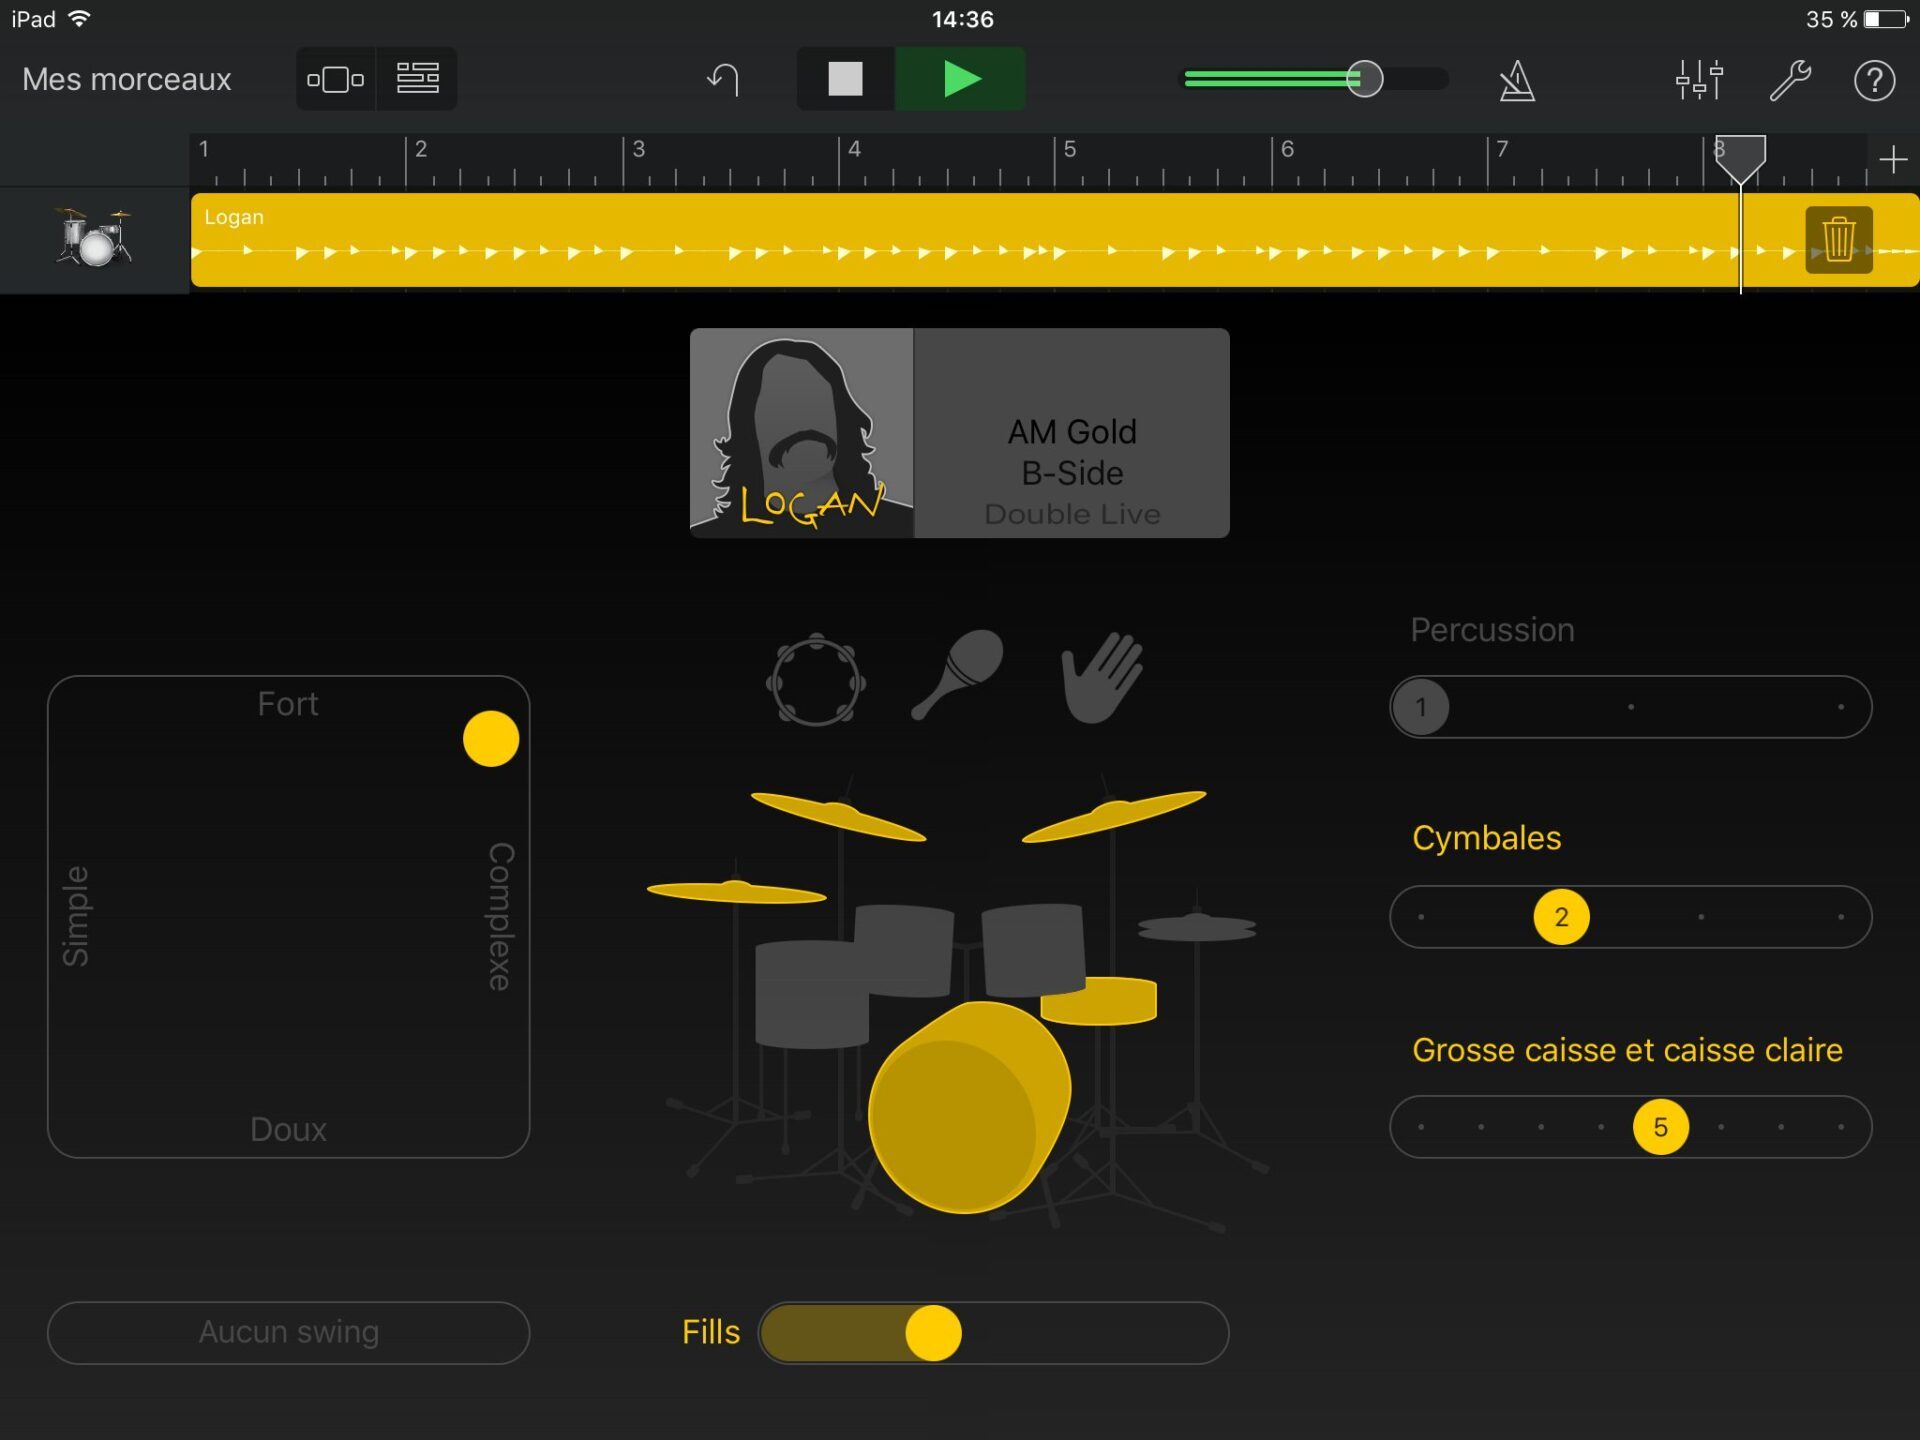This screenshot has width=1920, height=1440.
Task: Add a song section with plus
Action: (x=1892, y=160)
